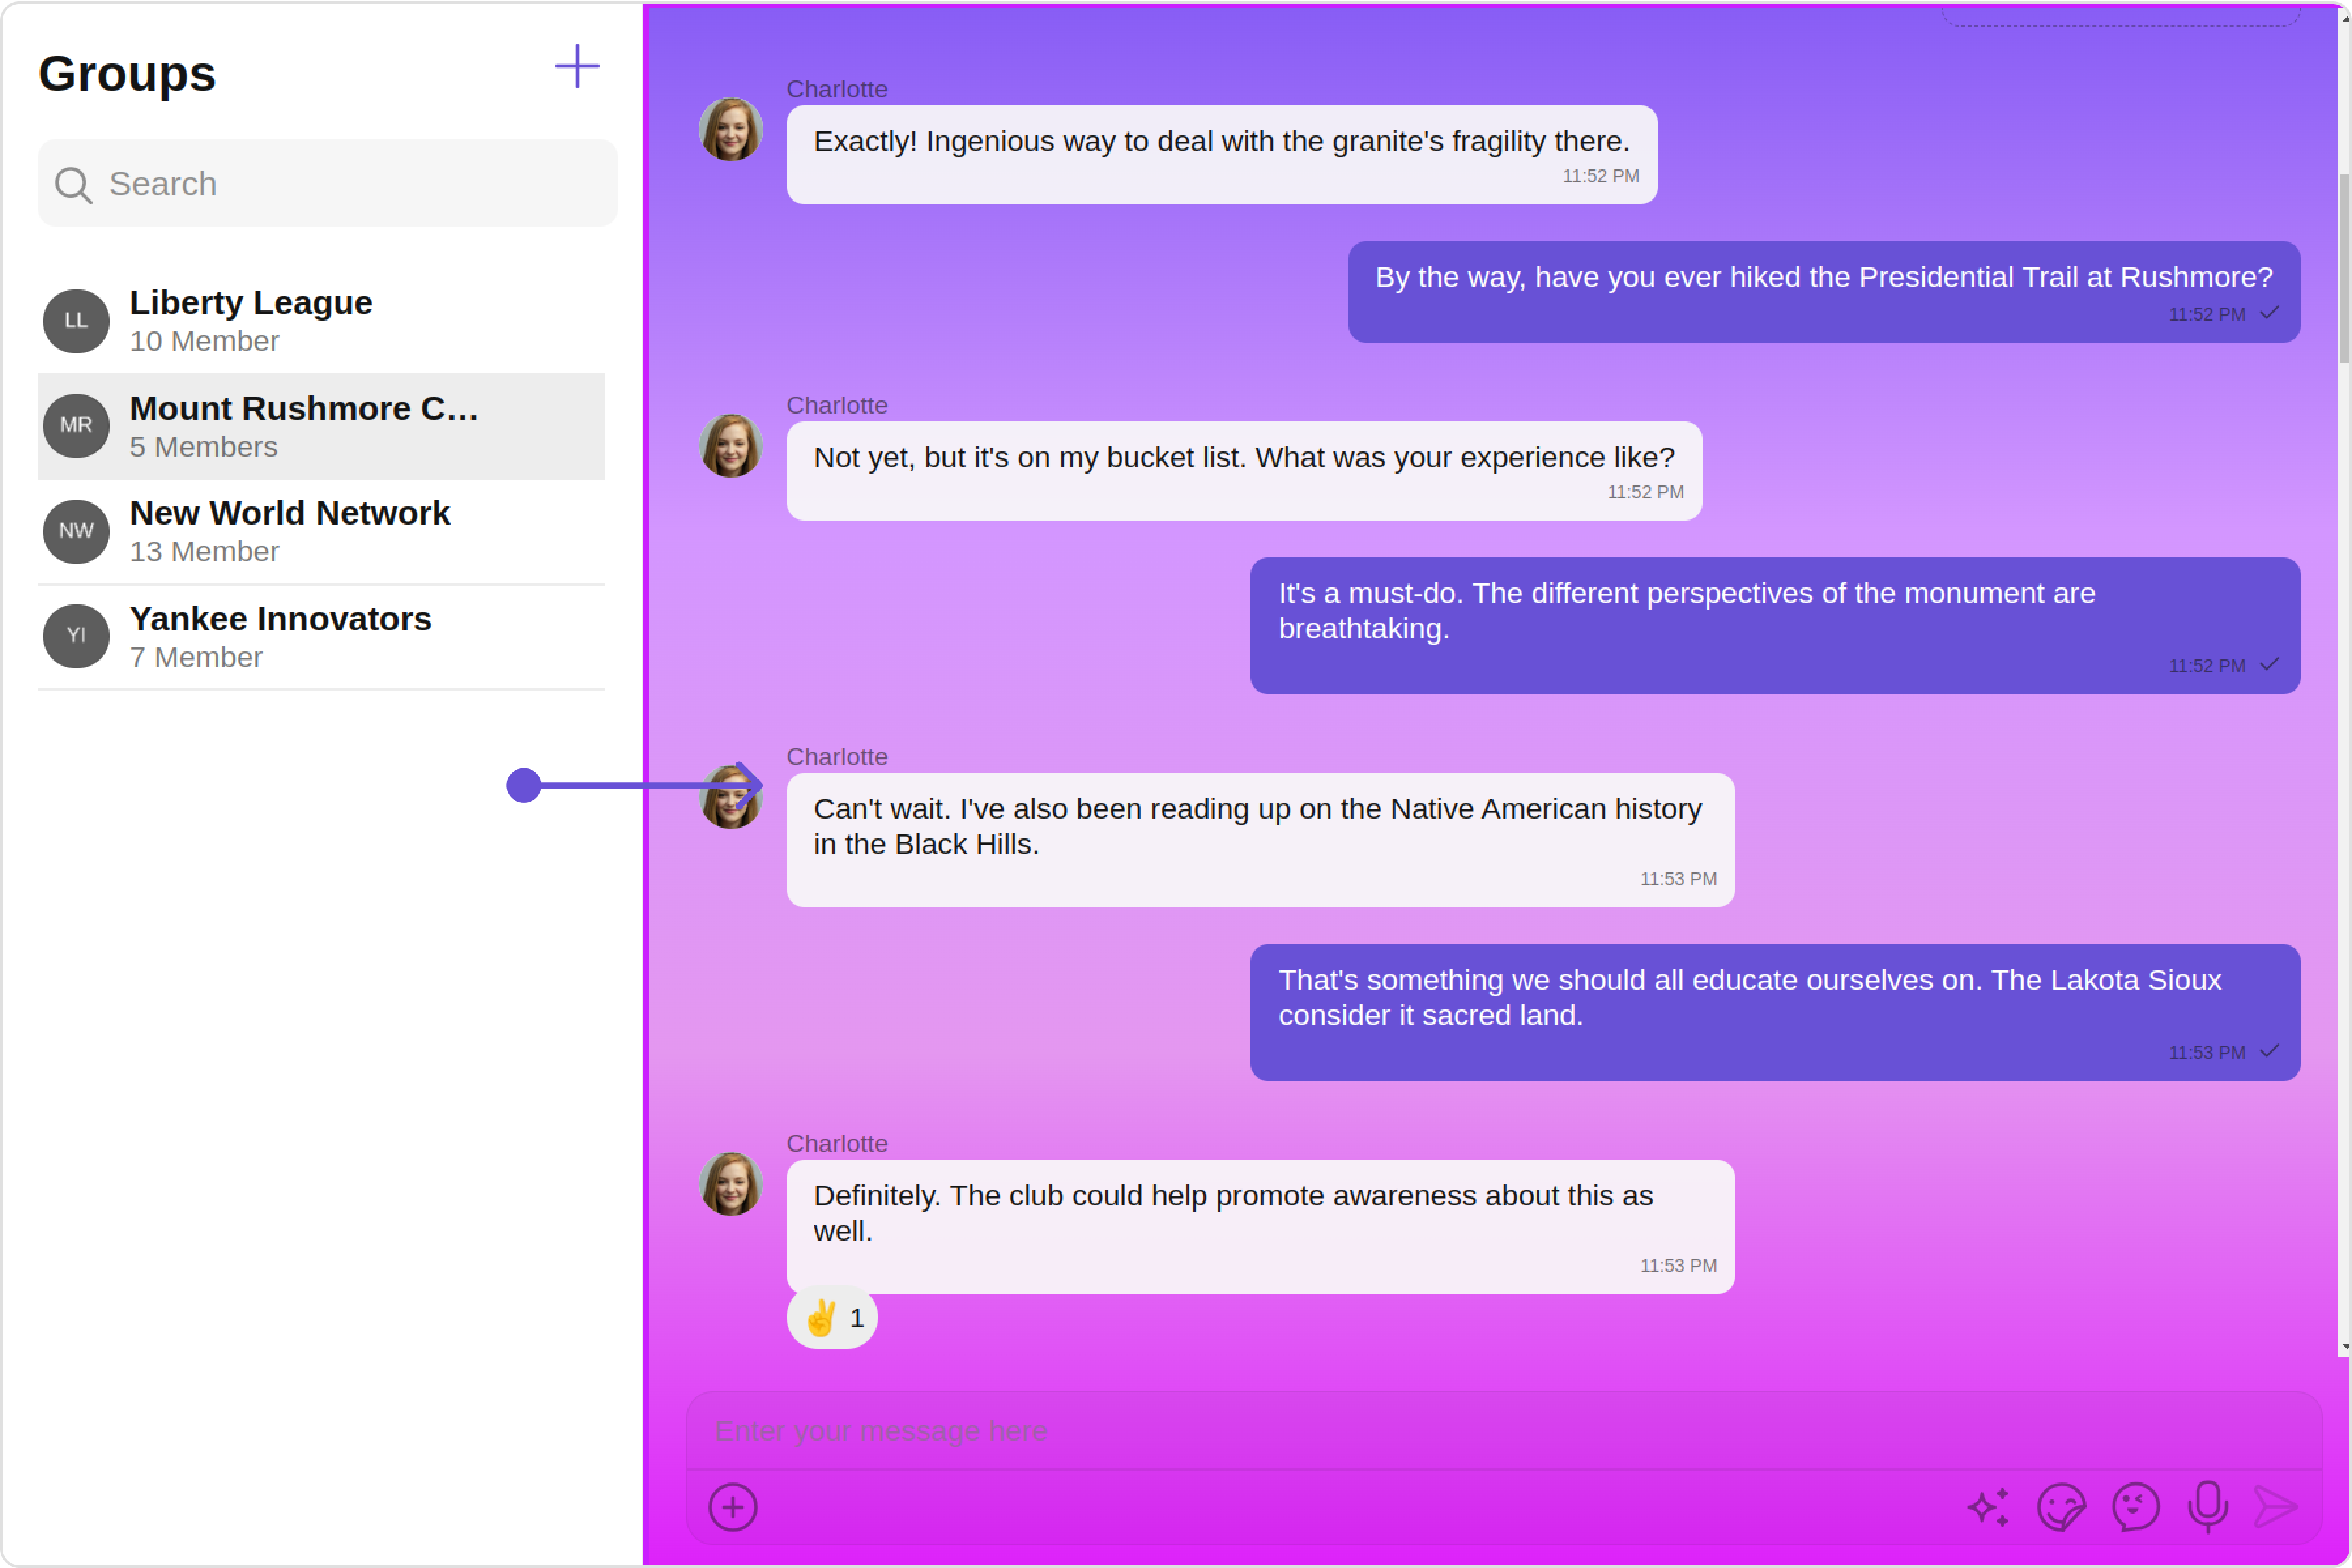
Task: Click the AI sparkle stars icon
Action: [x=1988, y=1507]
